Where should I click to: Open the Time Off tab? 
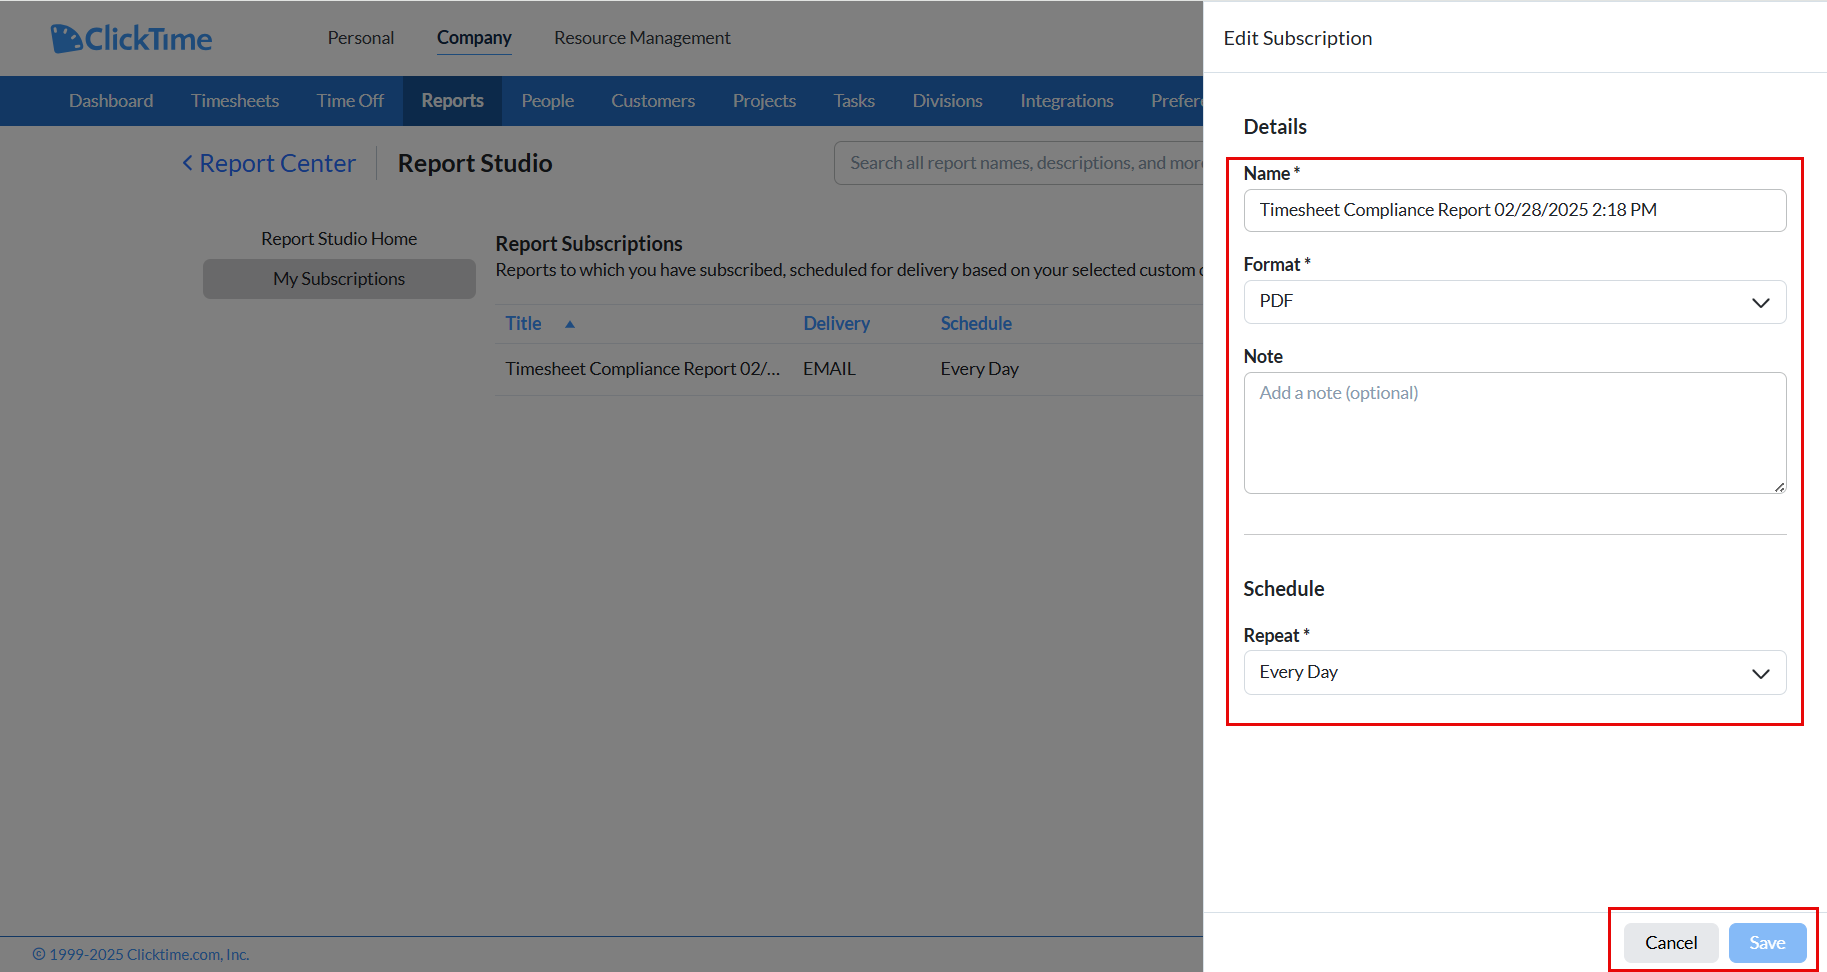click(x=350, y=101)
